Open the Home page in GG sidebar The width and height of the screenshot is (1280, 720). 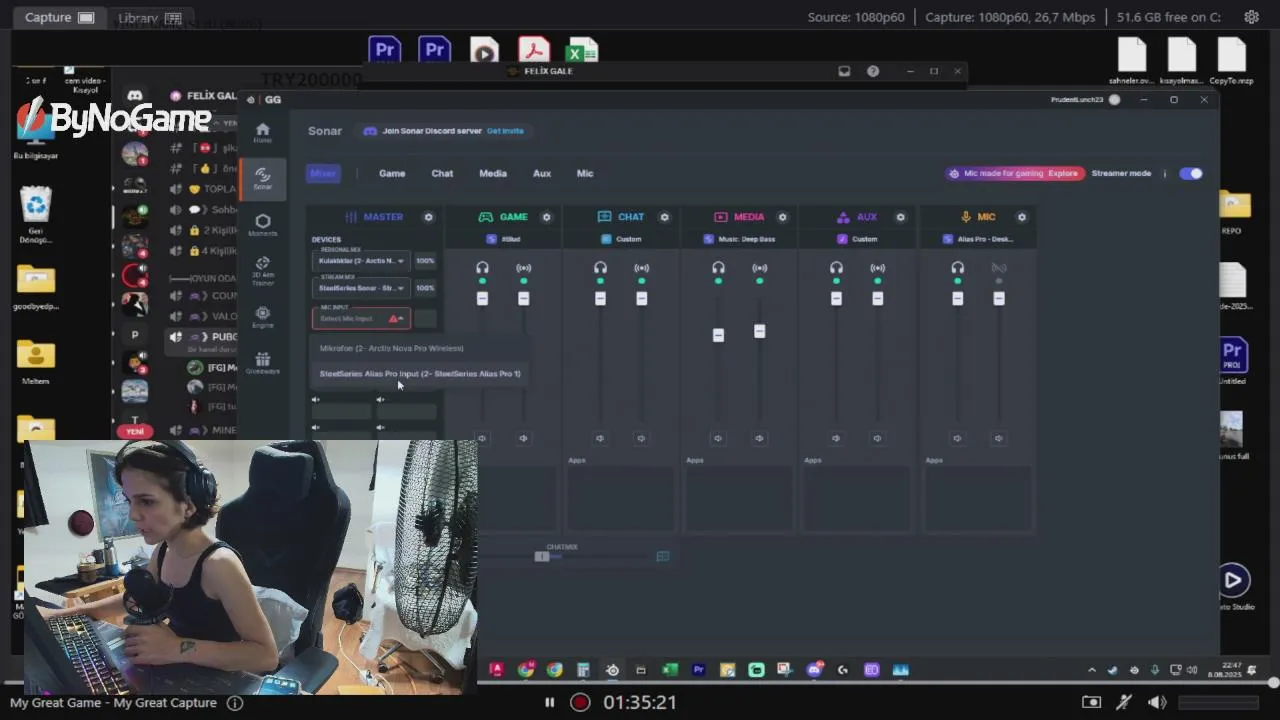262,132
